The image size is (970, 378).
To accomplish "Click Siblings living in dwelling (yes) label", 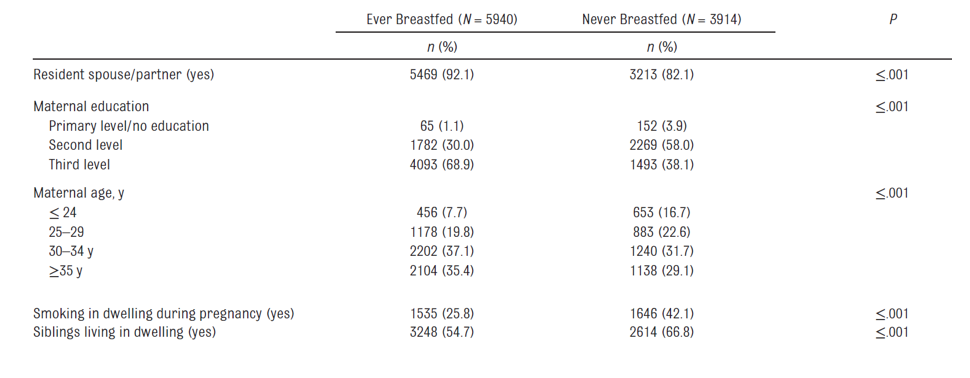I will [x=124, y=332].
